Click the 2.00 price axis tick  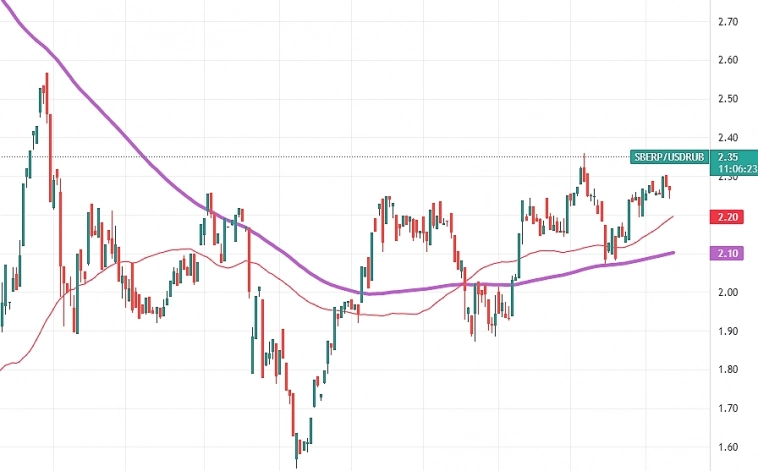click(728, 292)
